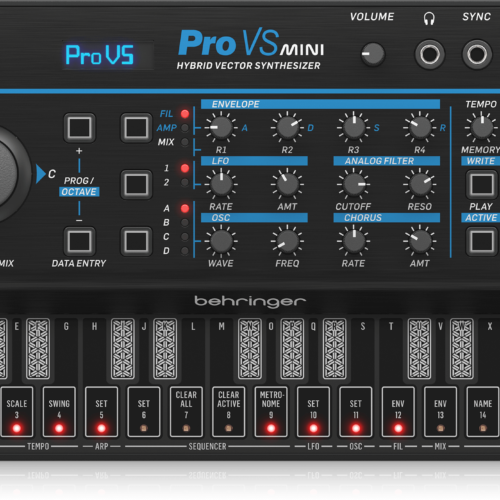Toggle the LFO 1/2 select button
This screenshot has width=500, height=500.
[x=136, y=184]
